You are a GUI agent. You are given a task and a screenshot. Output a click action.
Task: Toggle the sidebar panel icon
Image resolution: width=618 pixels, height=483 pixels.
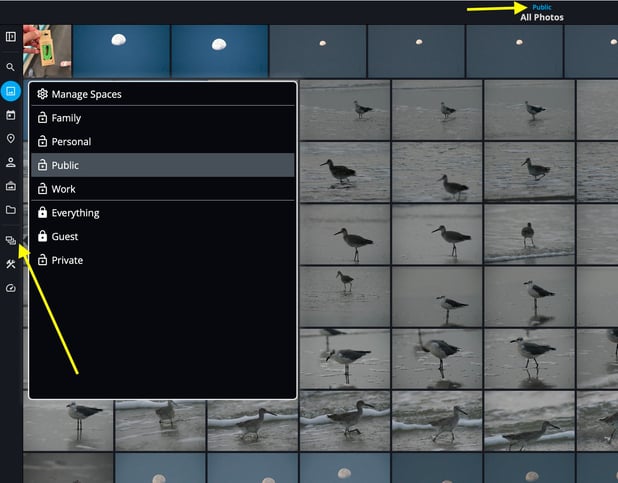coord(11,37)
